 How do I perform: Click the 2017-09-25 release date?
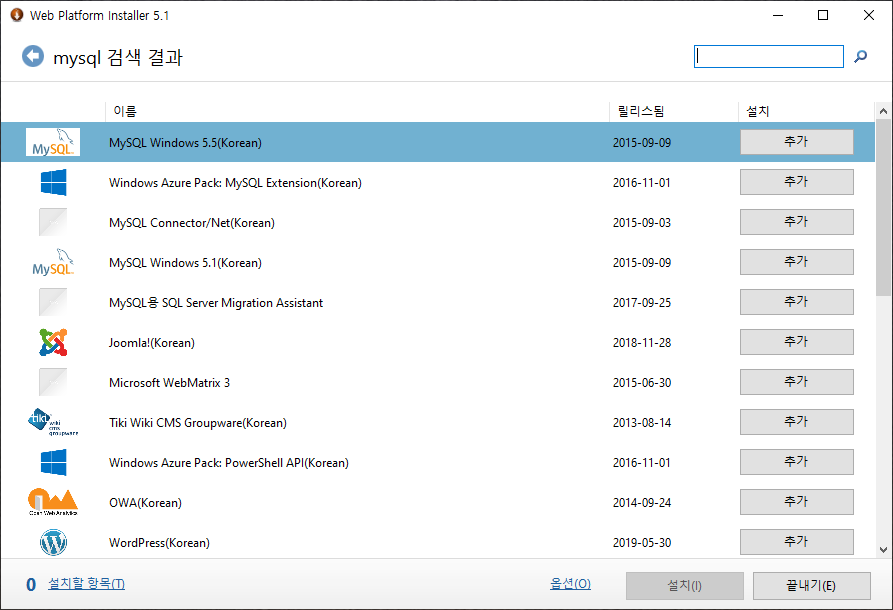642,302
